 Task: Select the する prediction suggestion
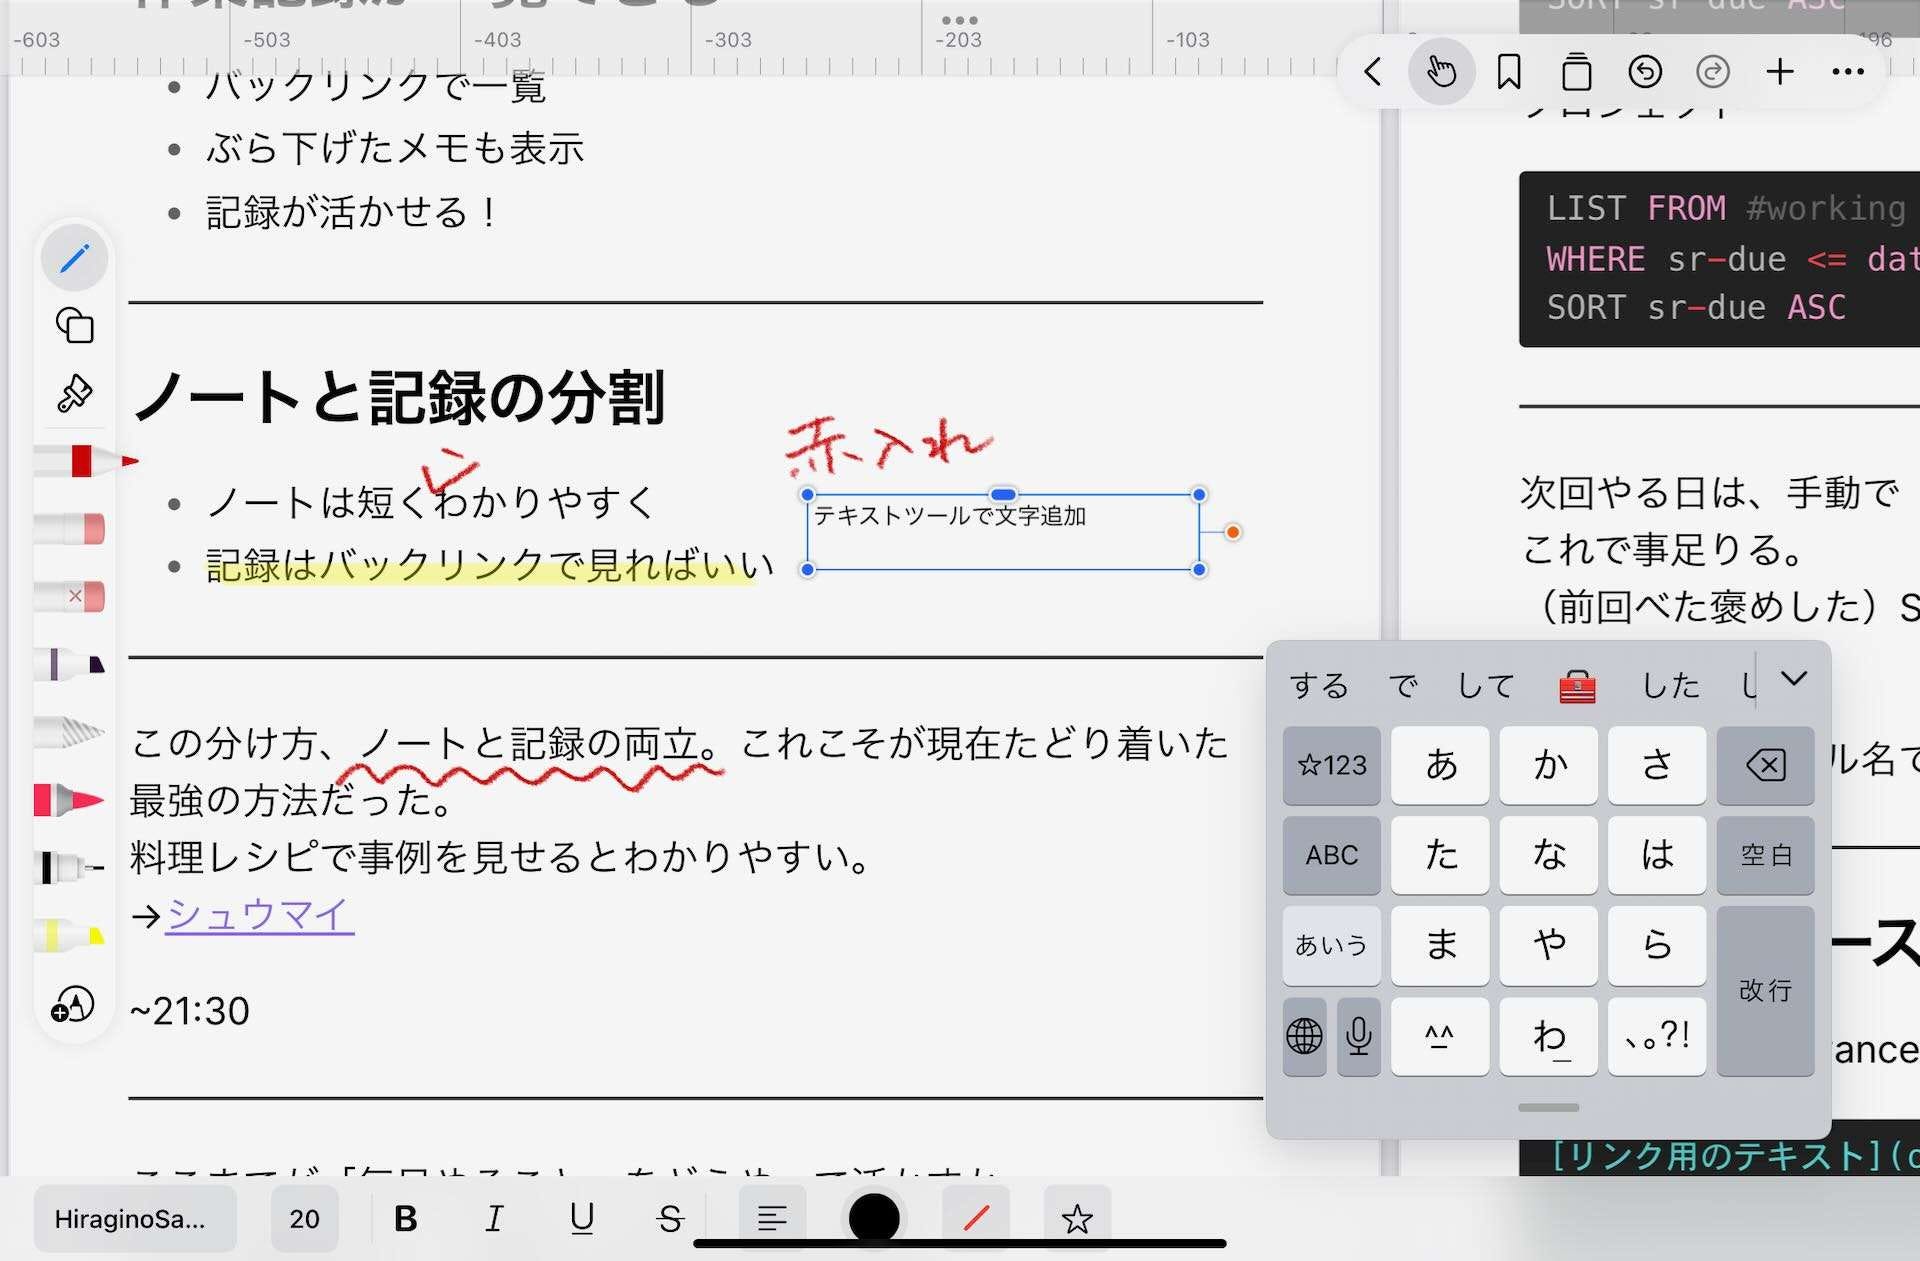1318,686
